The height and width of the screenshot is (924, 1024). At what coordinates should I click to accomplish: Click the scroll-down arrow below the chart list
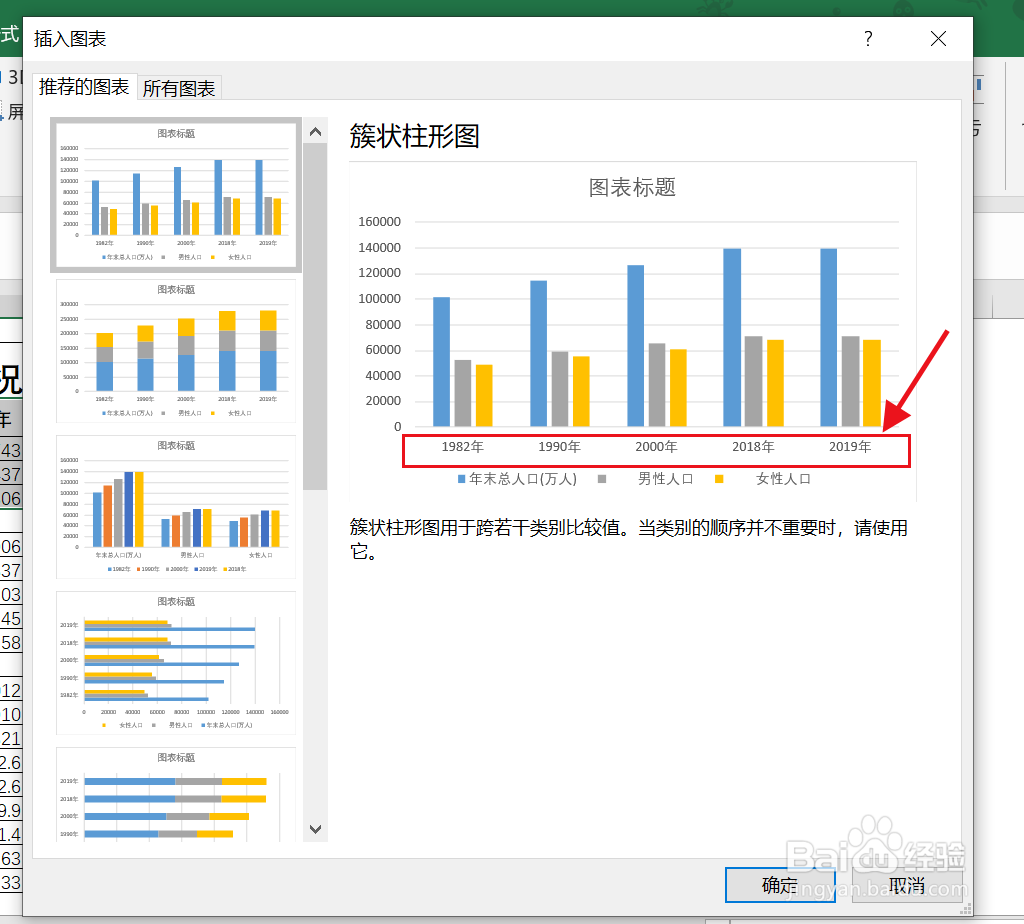(x=315, y=829)
